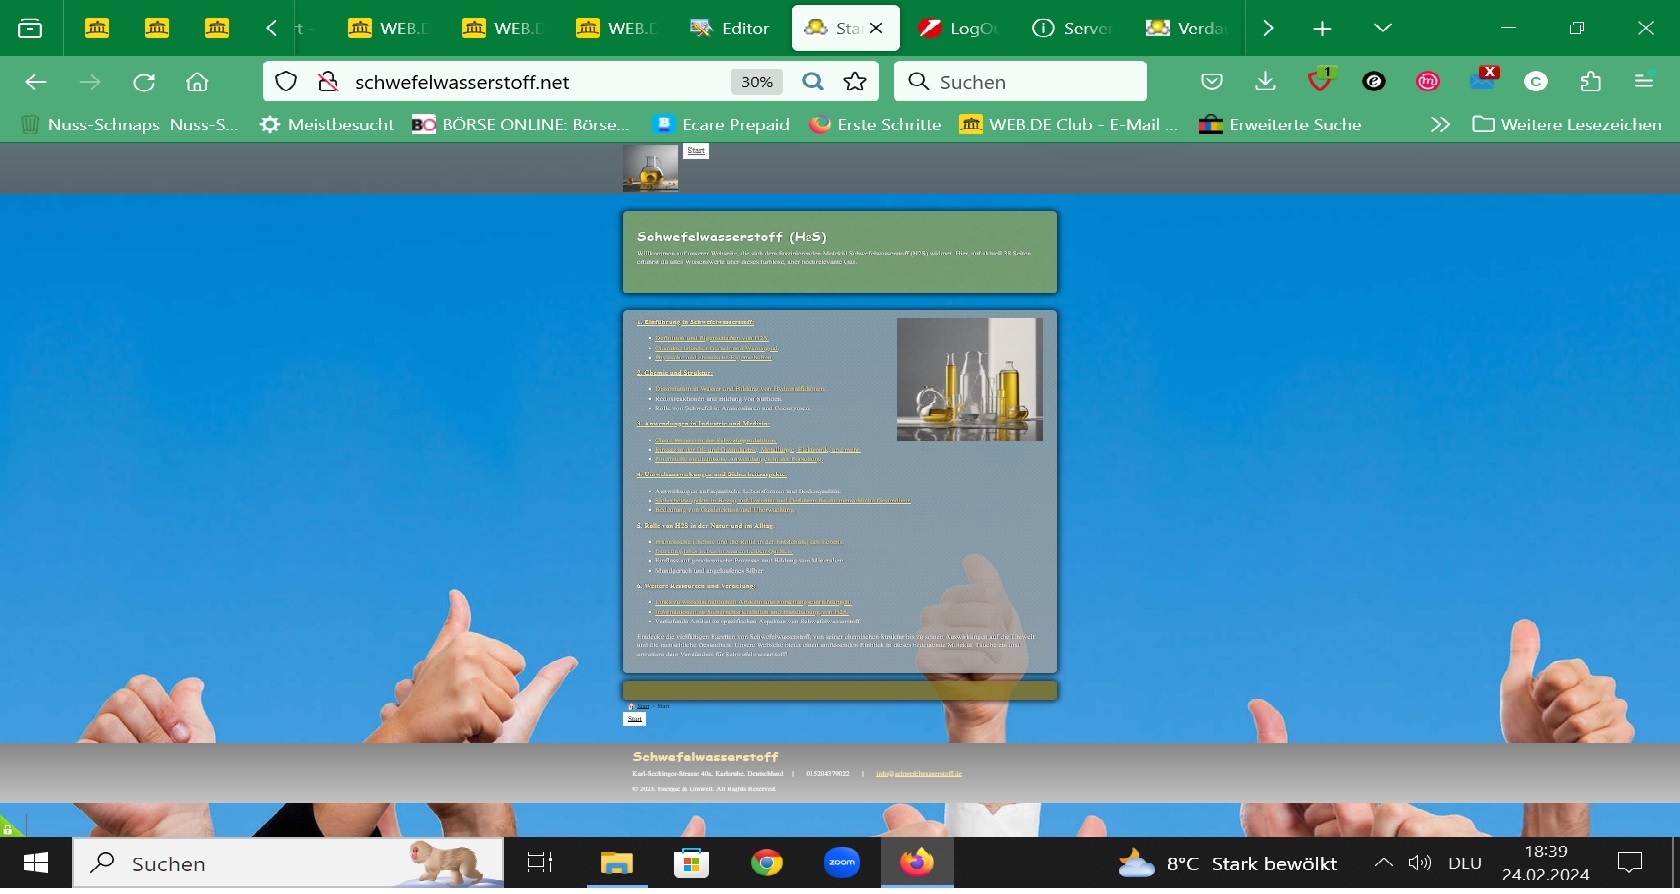Open the Downloads panel
Image resolution: width=1680 pixels, height=894 pixels.
(x=1265, y=82)
